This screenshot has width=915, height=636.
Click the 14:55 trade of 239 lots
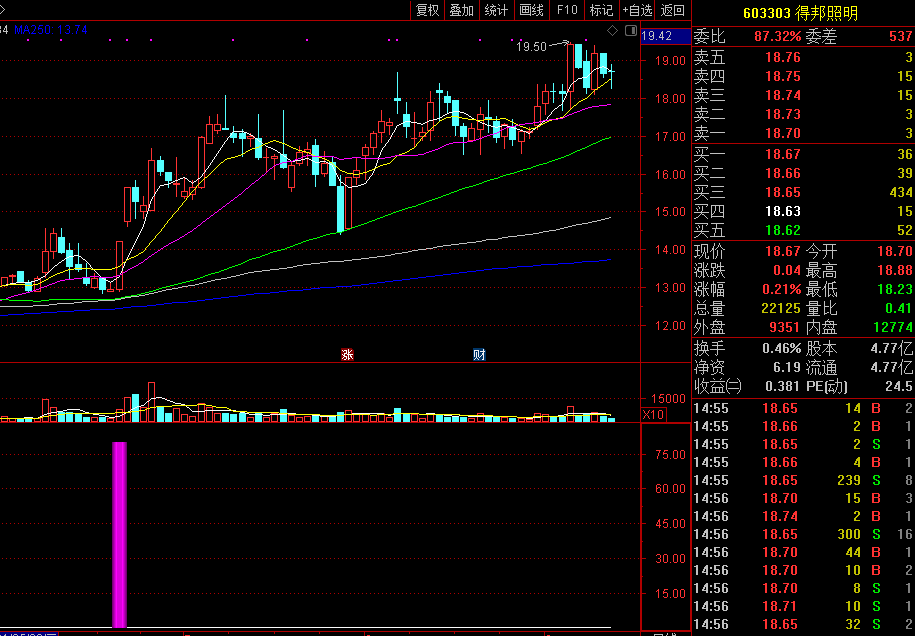tap(803, 480)
